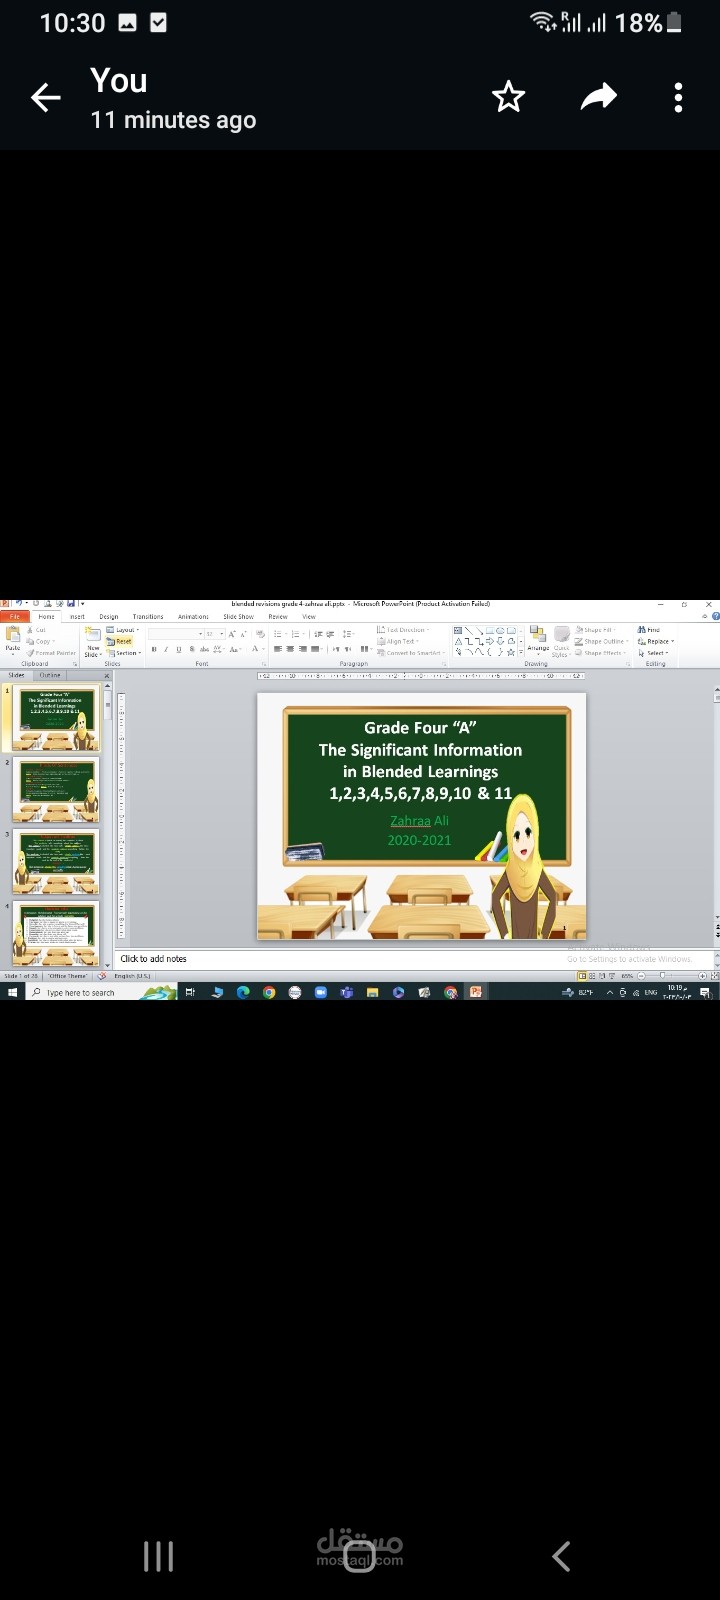Select slide 3 thumbnail
Viewport: 720px width, 1600px height.
point(56,861)
